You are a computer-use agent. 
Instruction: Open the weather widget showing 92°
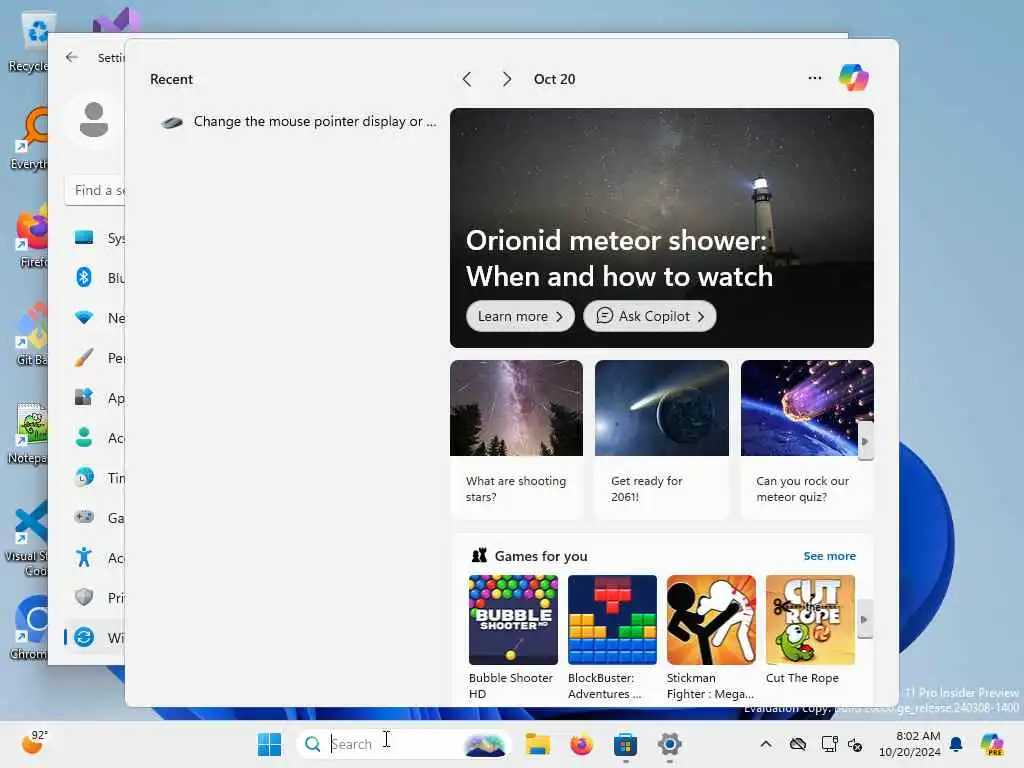(x=35, y=743)
